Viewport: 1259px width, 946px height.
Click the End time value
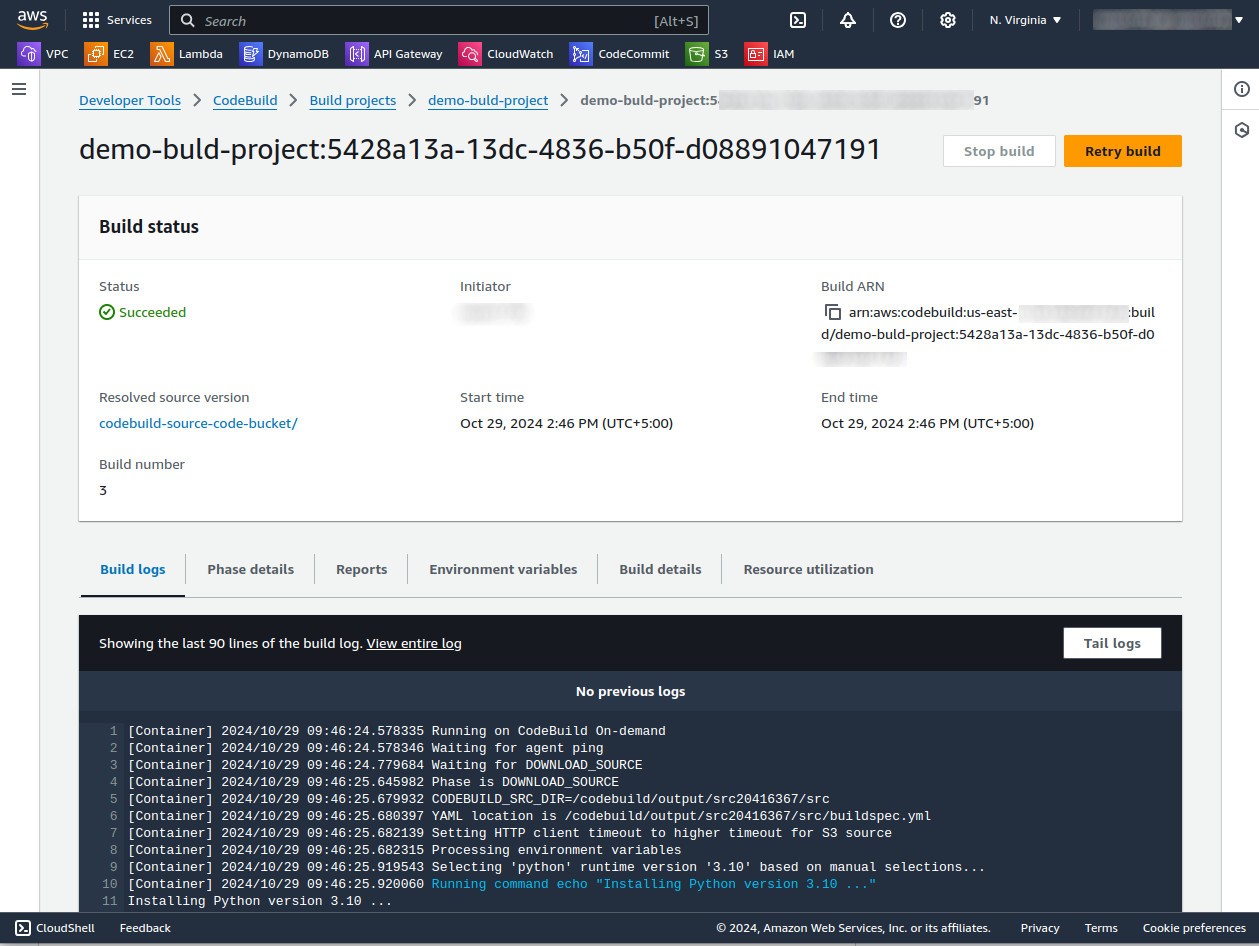click(x=927, y=423)
